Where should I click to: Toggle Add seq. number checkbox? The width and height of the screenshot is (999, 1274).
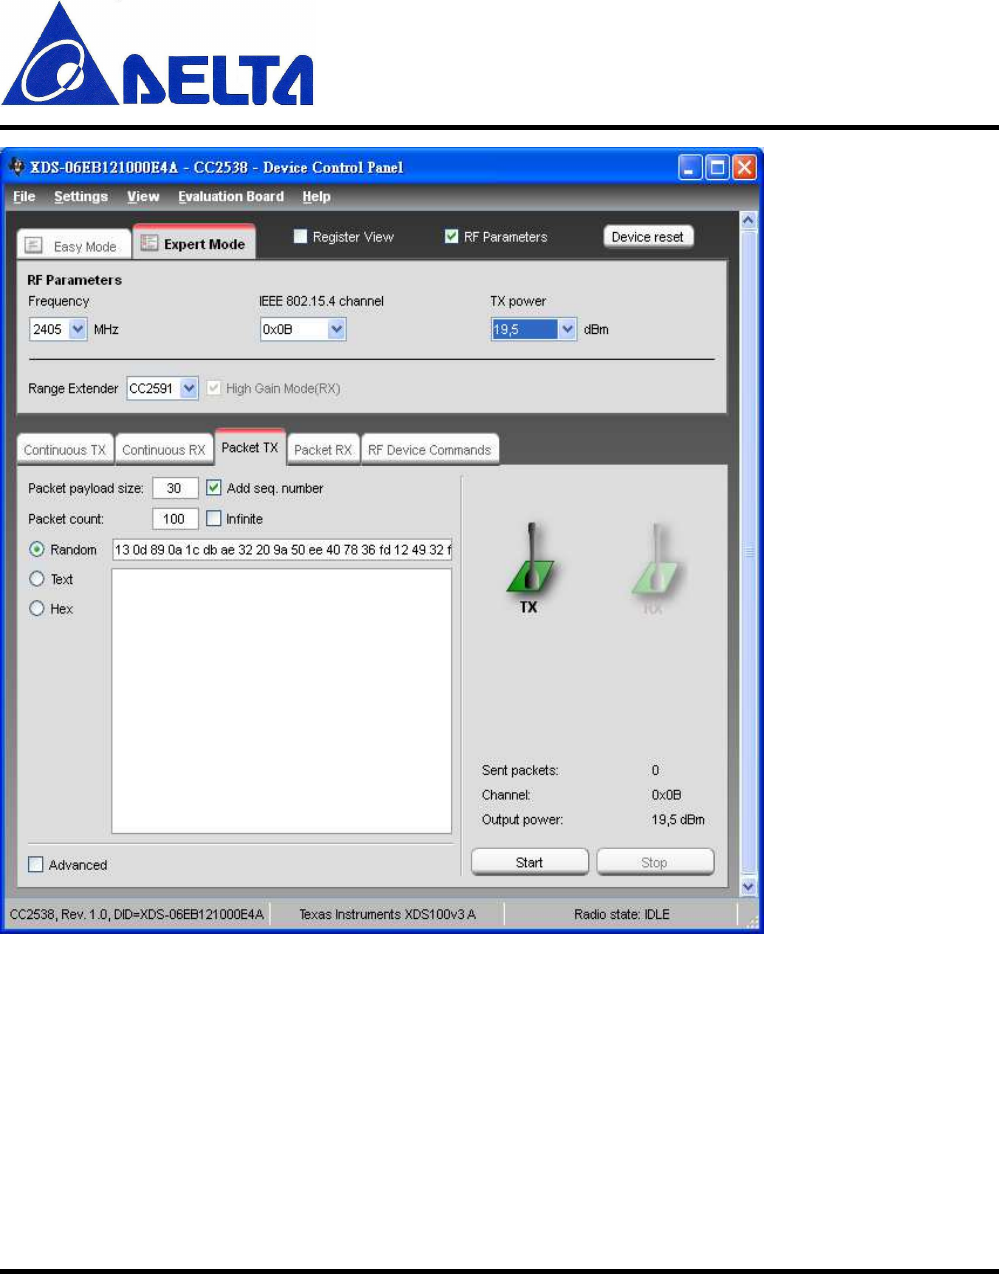point(213,488)
